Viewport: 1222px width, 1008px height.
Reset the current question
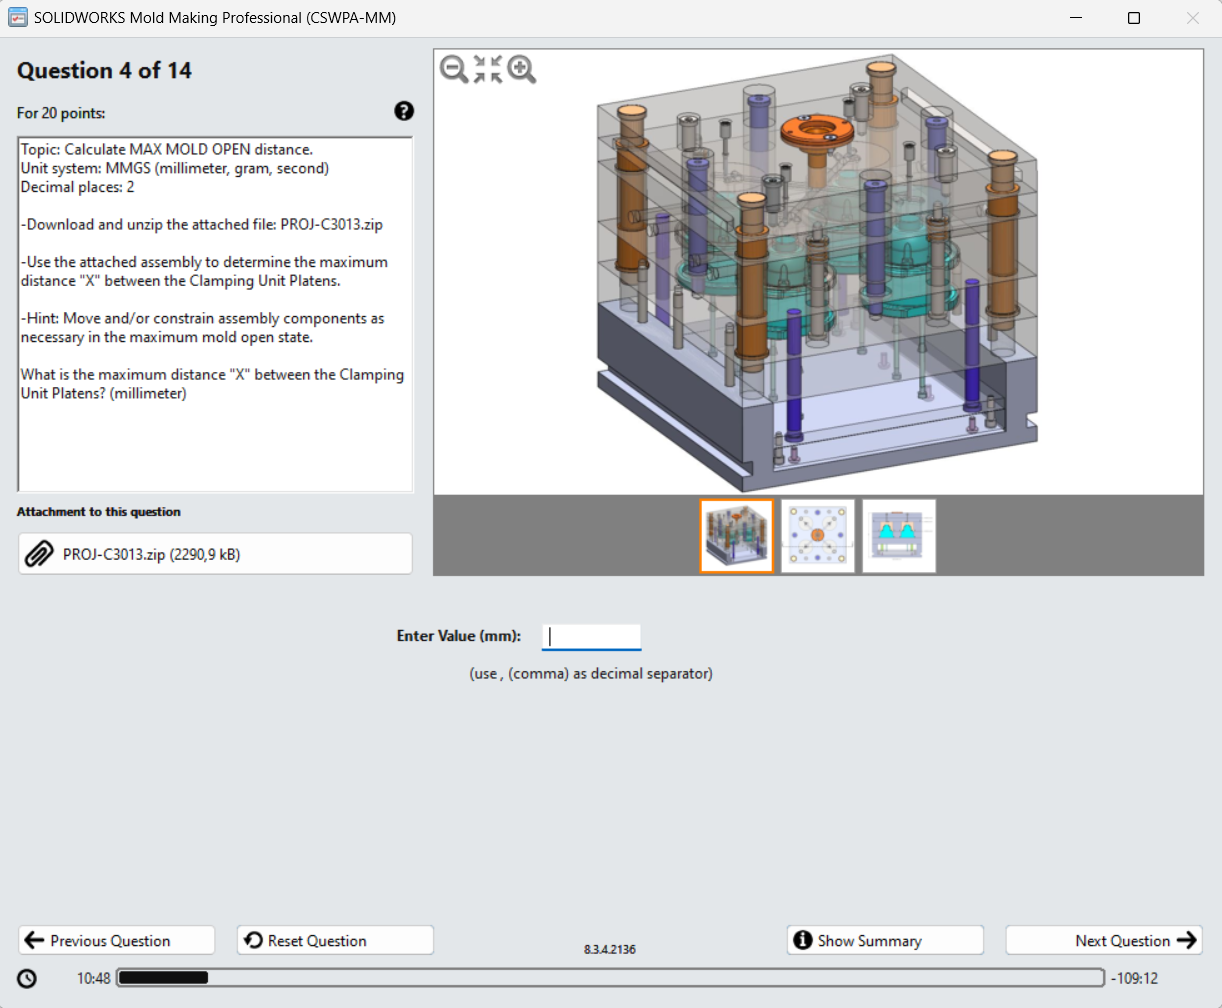point(335,940)
